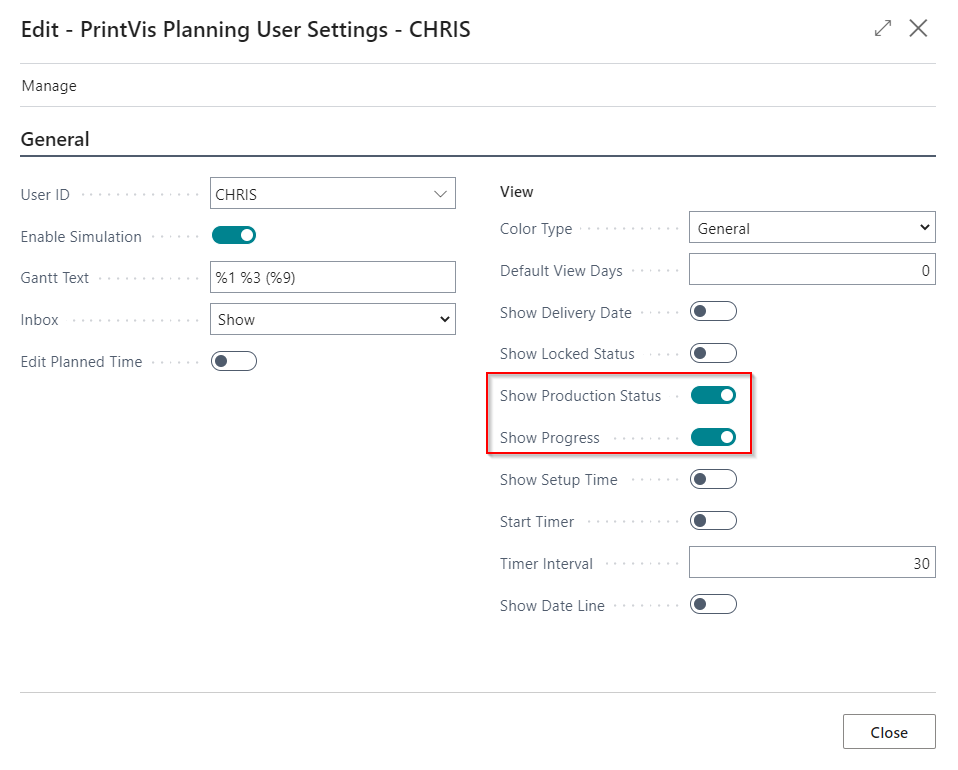Click the Show Locked Status label
This screenshot has height=770, width=958.
567,354
